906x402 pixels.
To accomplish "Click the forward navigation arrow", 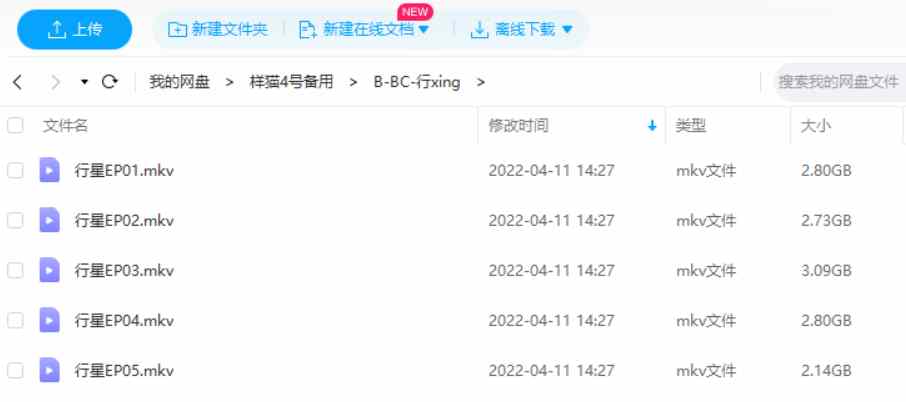I will pyautogui.click(x=55, y=83).
